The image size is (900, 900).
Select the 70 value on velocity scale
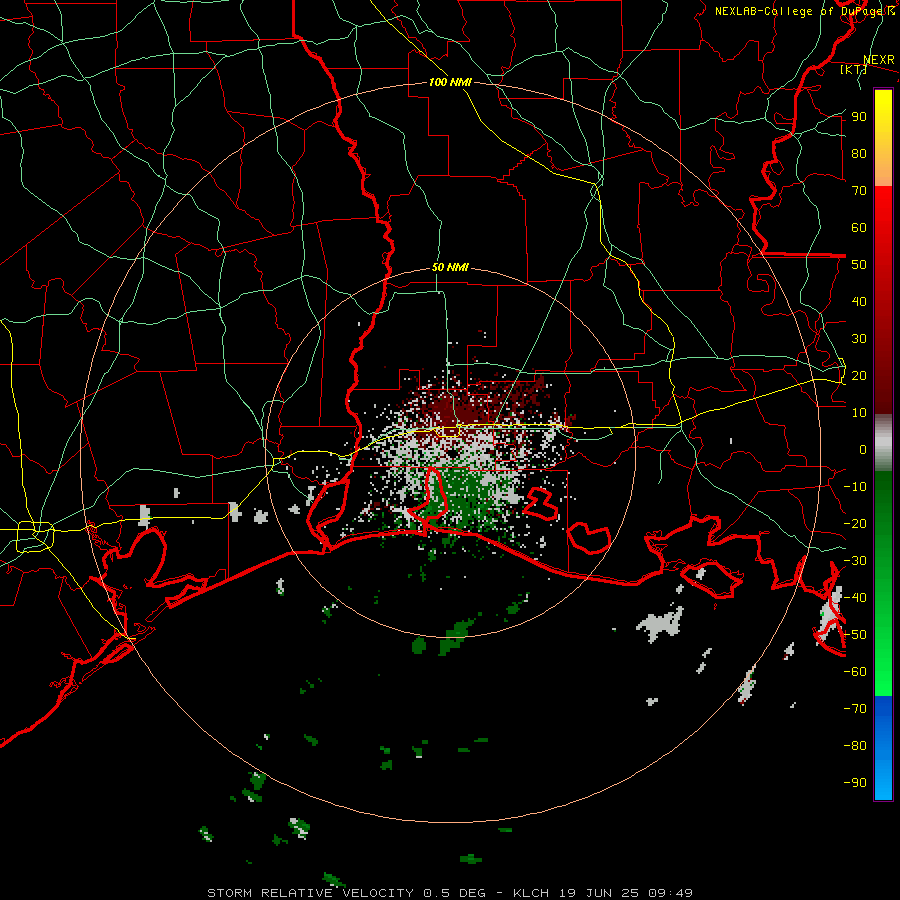(859, 191)
